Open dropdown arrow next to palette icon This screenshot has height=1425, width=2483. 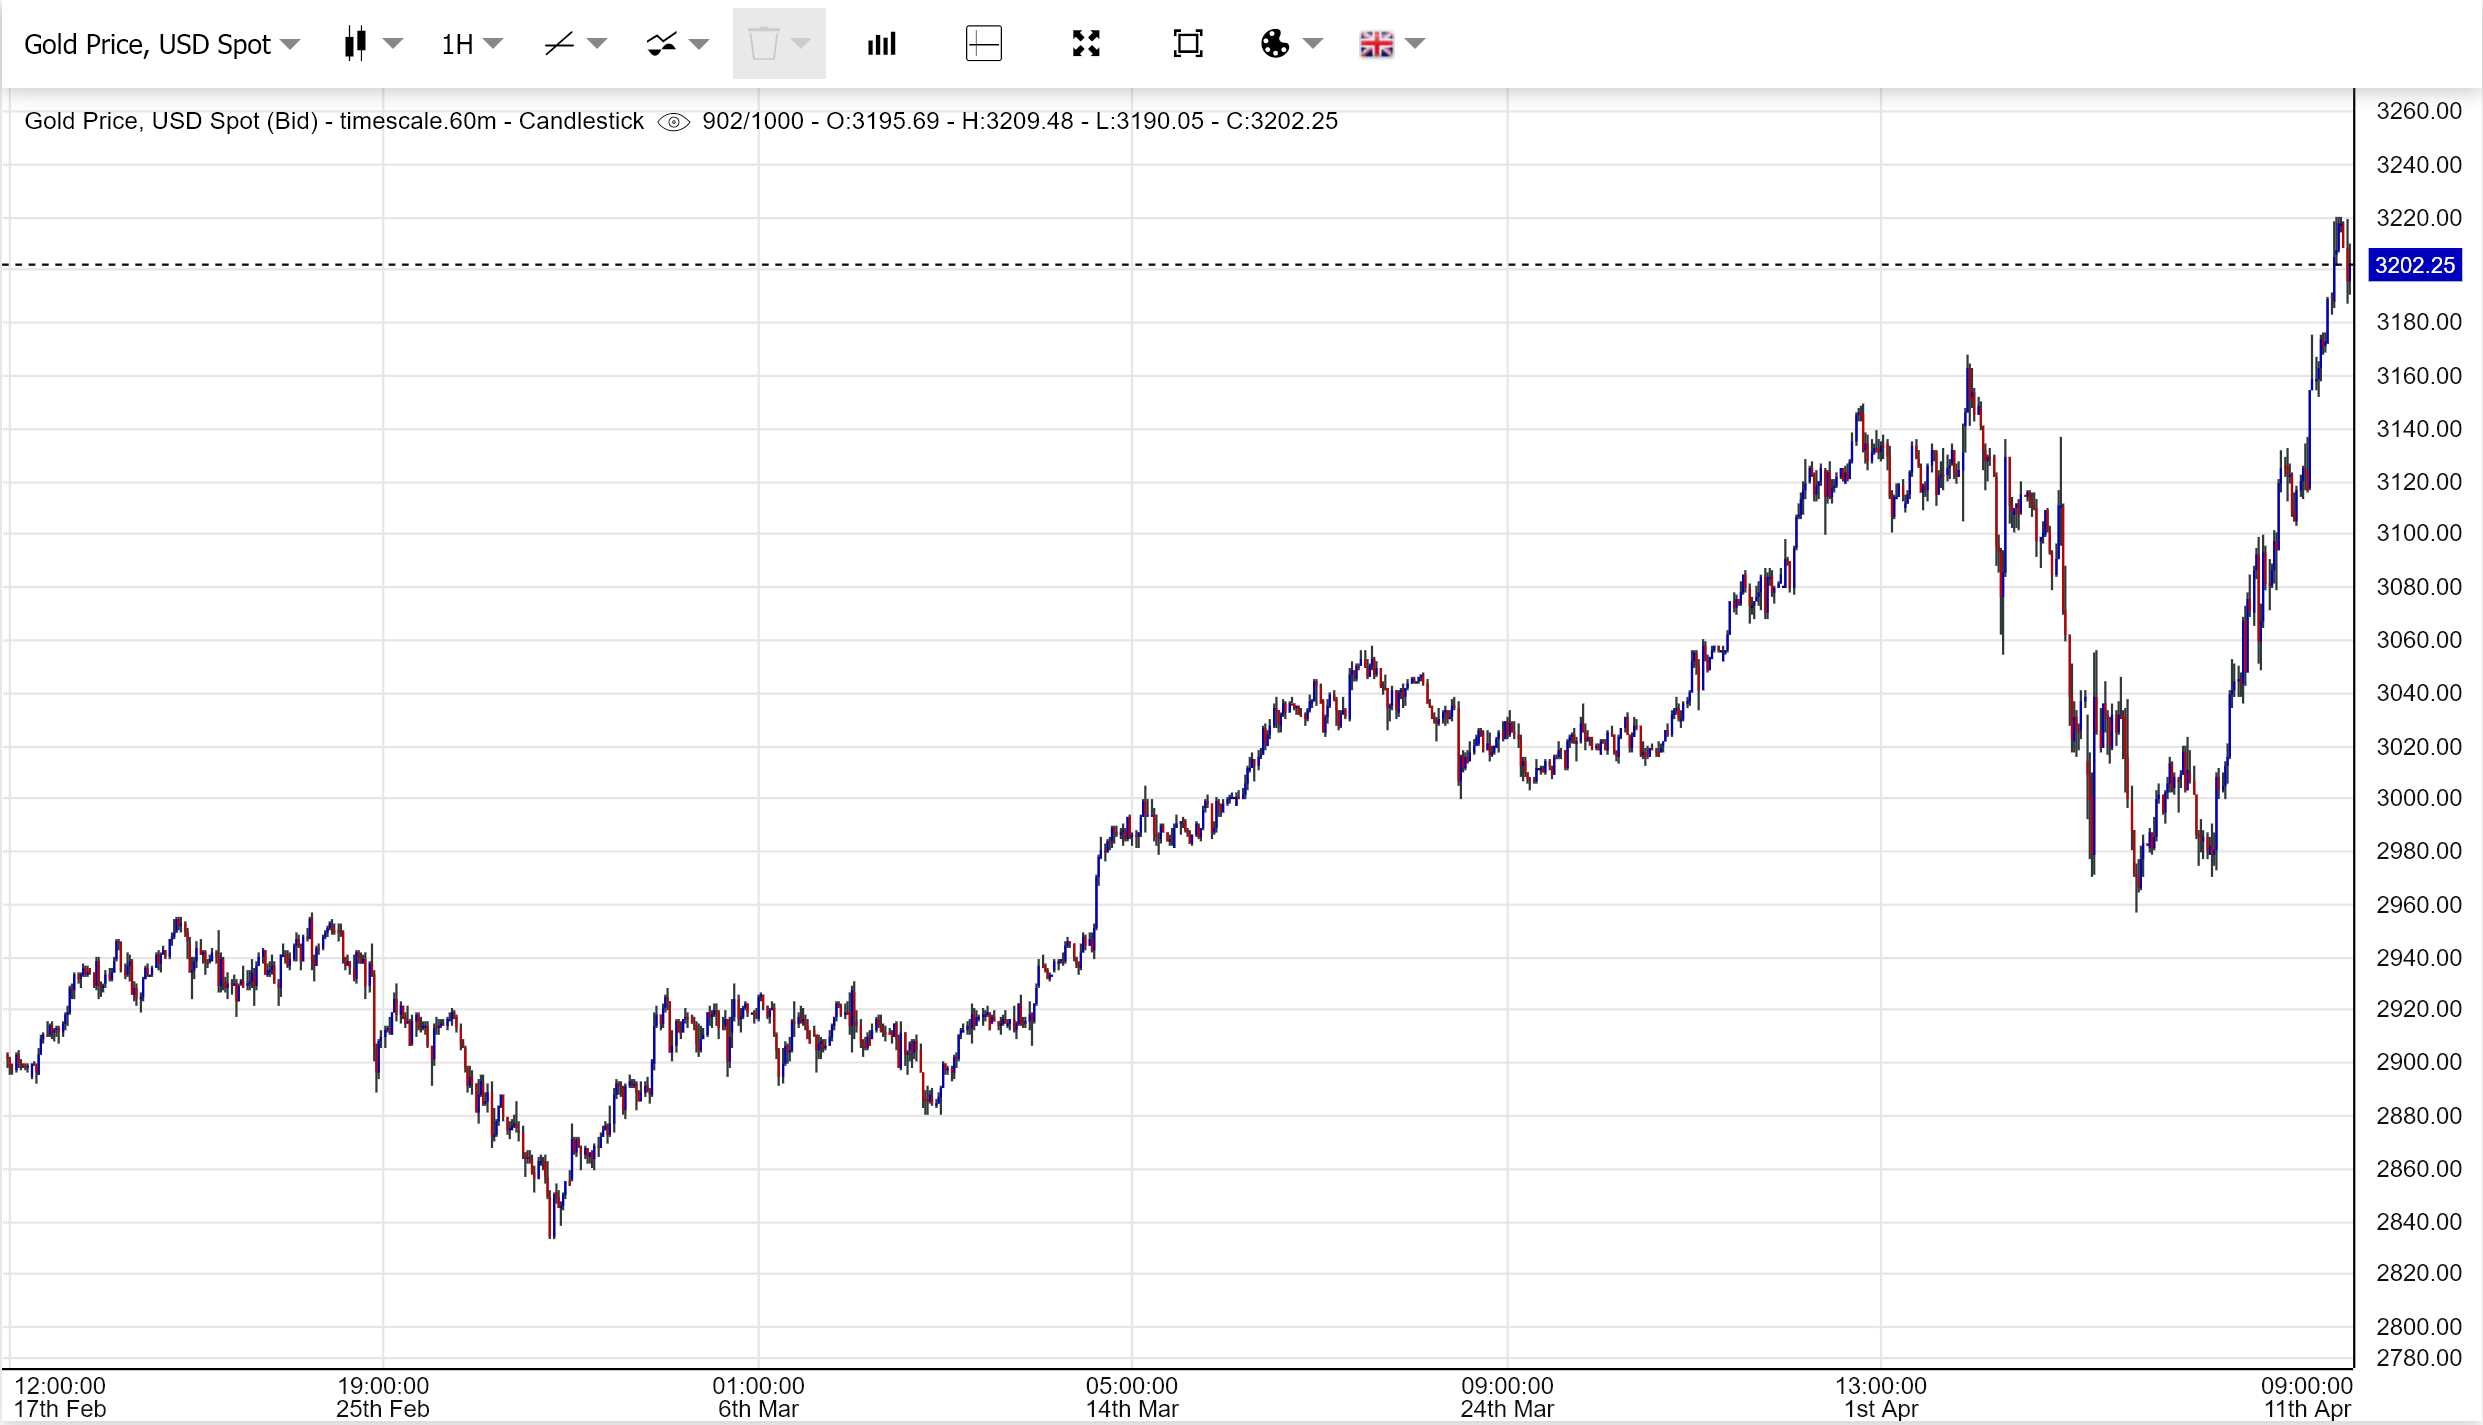(1313, 43)
